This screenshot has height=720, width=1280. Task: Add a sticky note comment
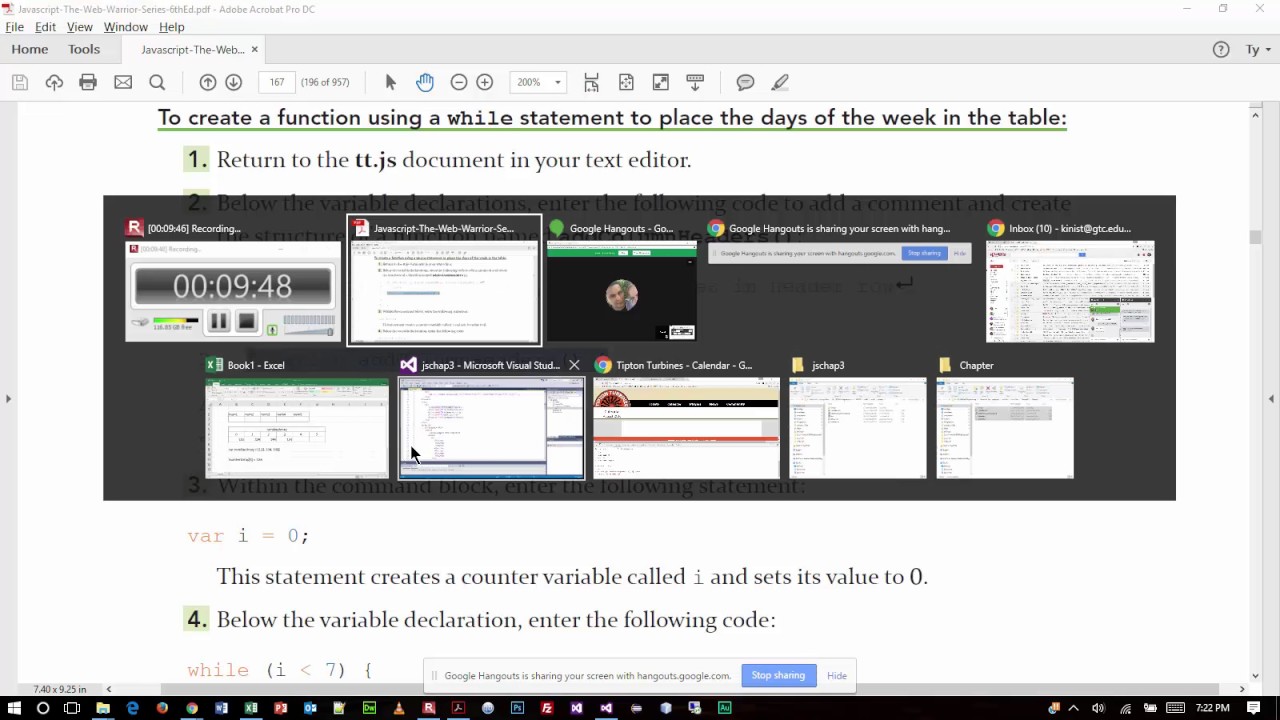(746, 82)
